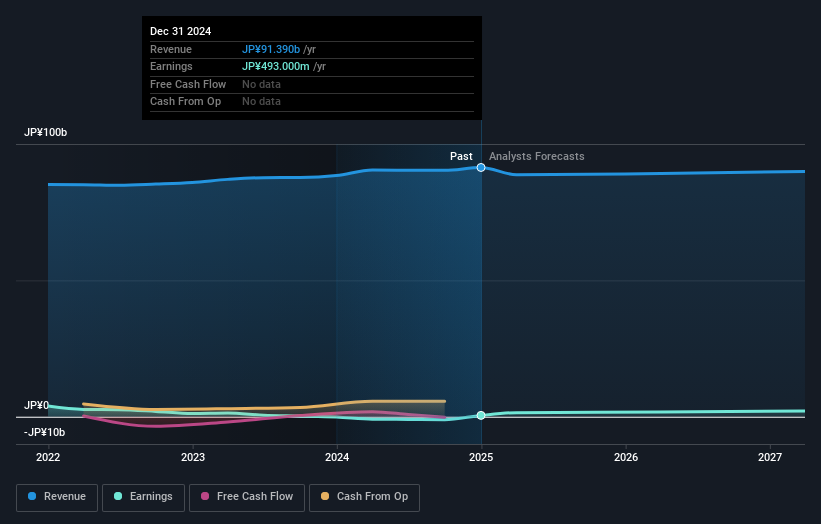
Task: Select the revenue data point at 2025
Action: coord(481,168)
